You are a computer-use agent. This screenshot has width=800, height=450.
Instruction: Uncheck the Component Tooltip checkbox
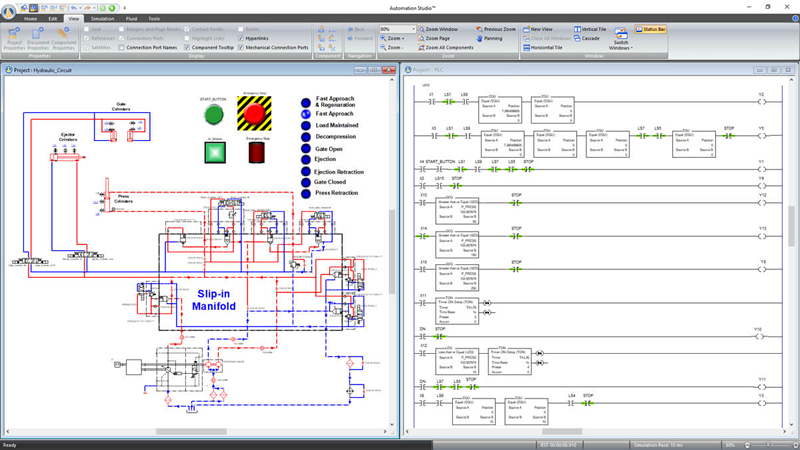187,47
